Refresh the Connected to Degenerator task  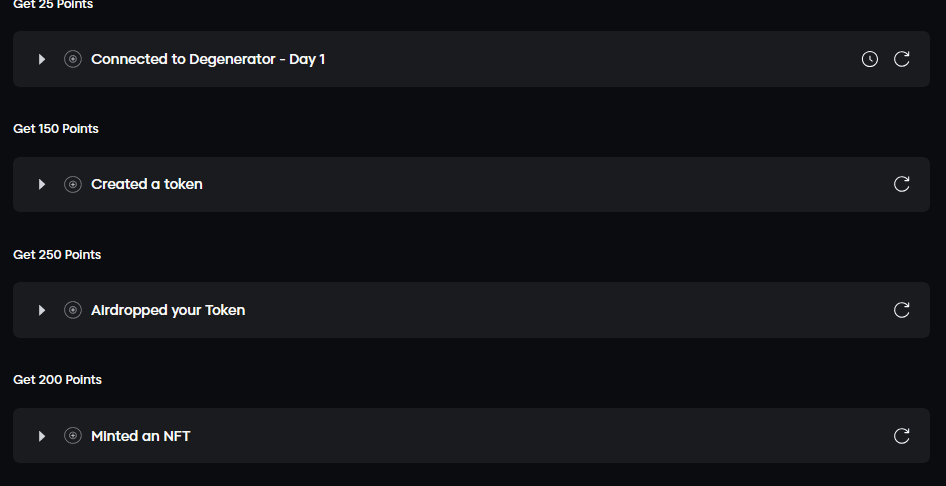(901, 59)
